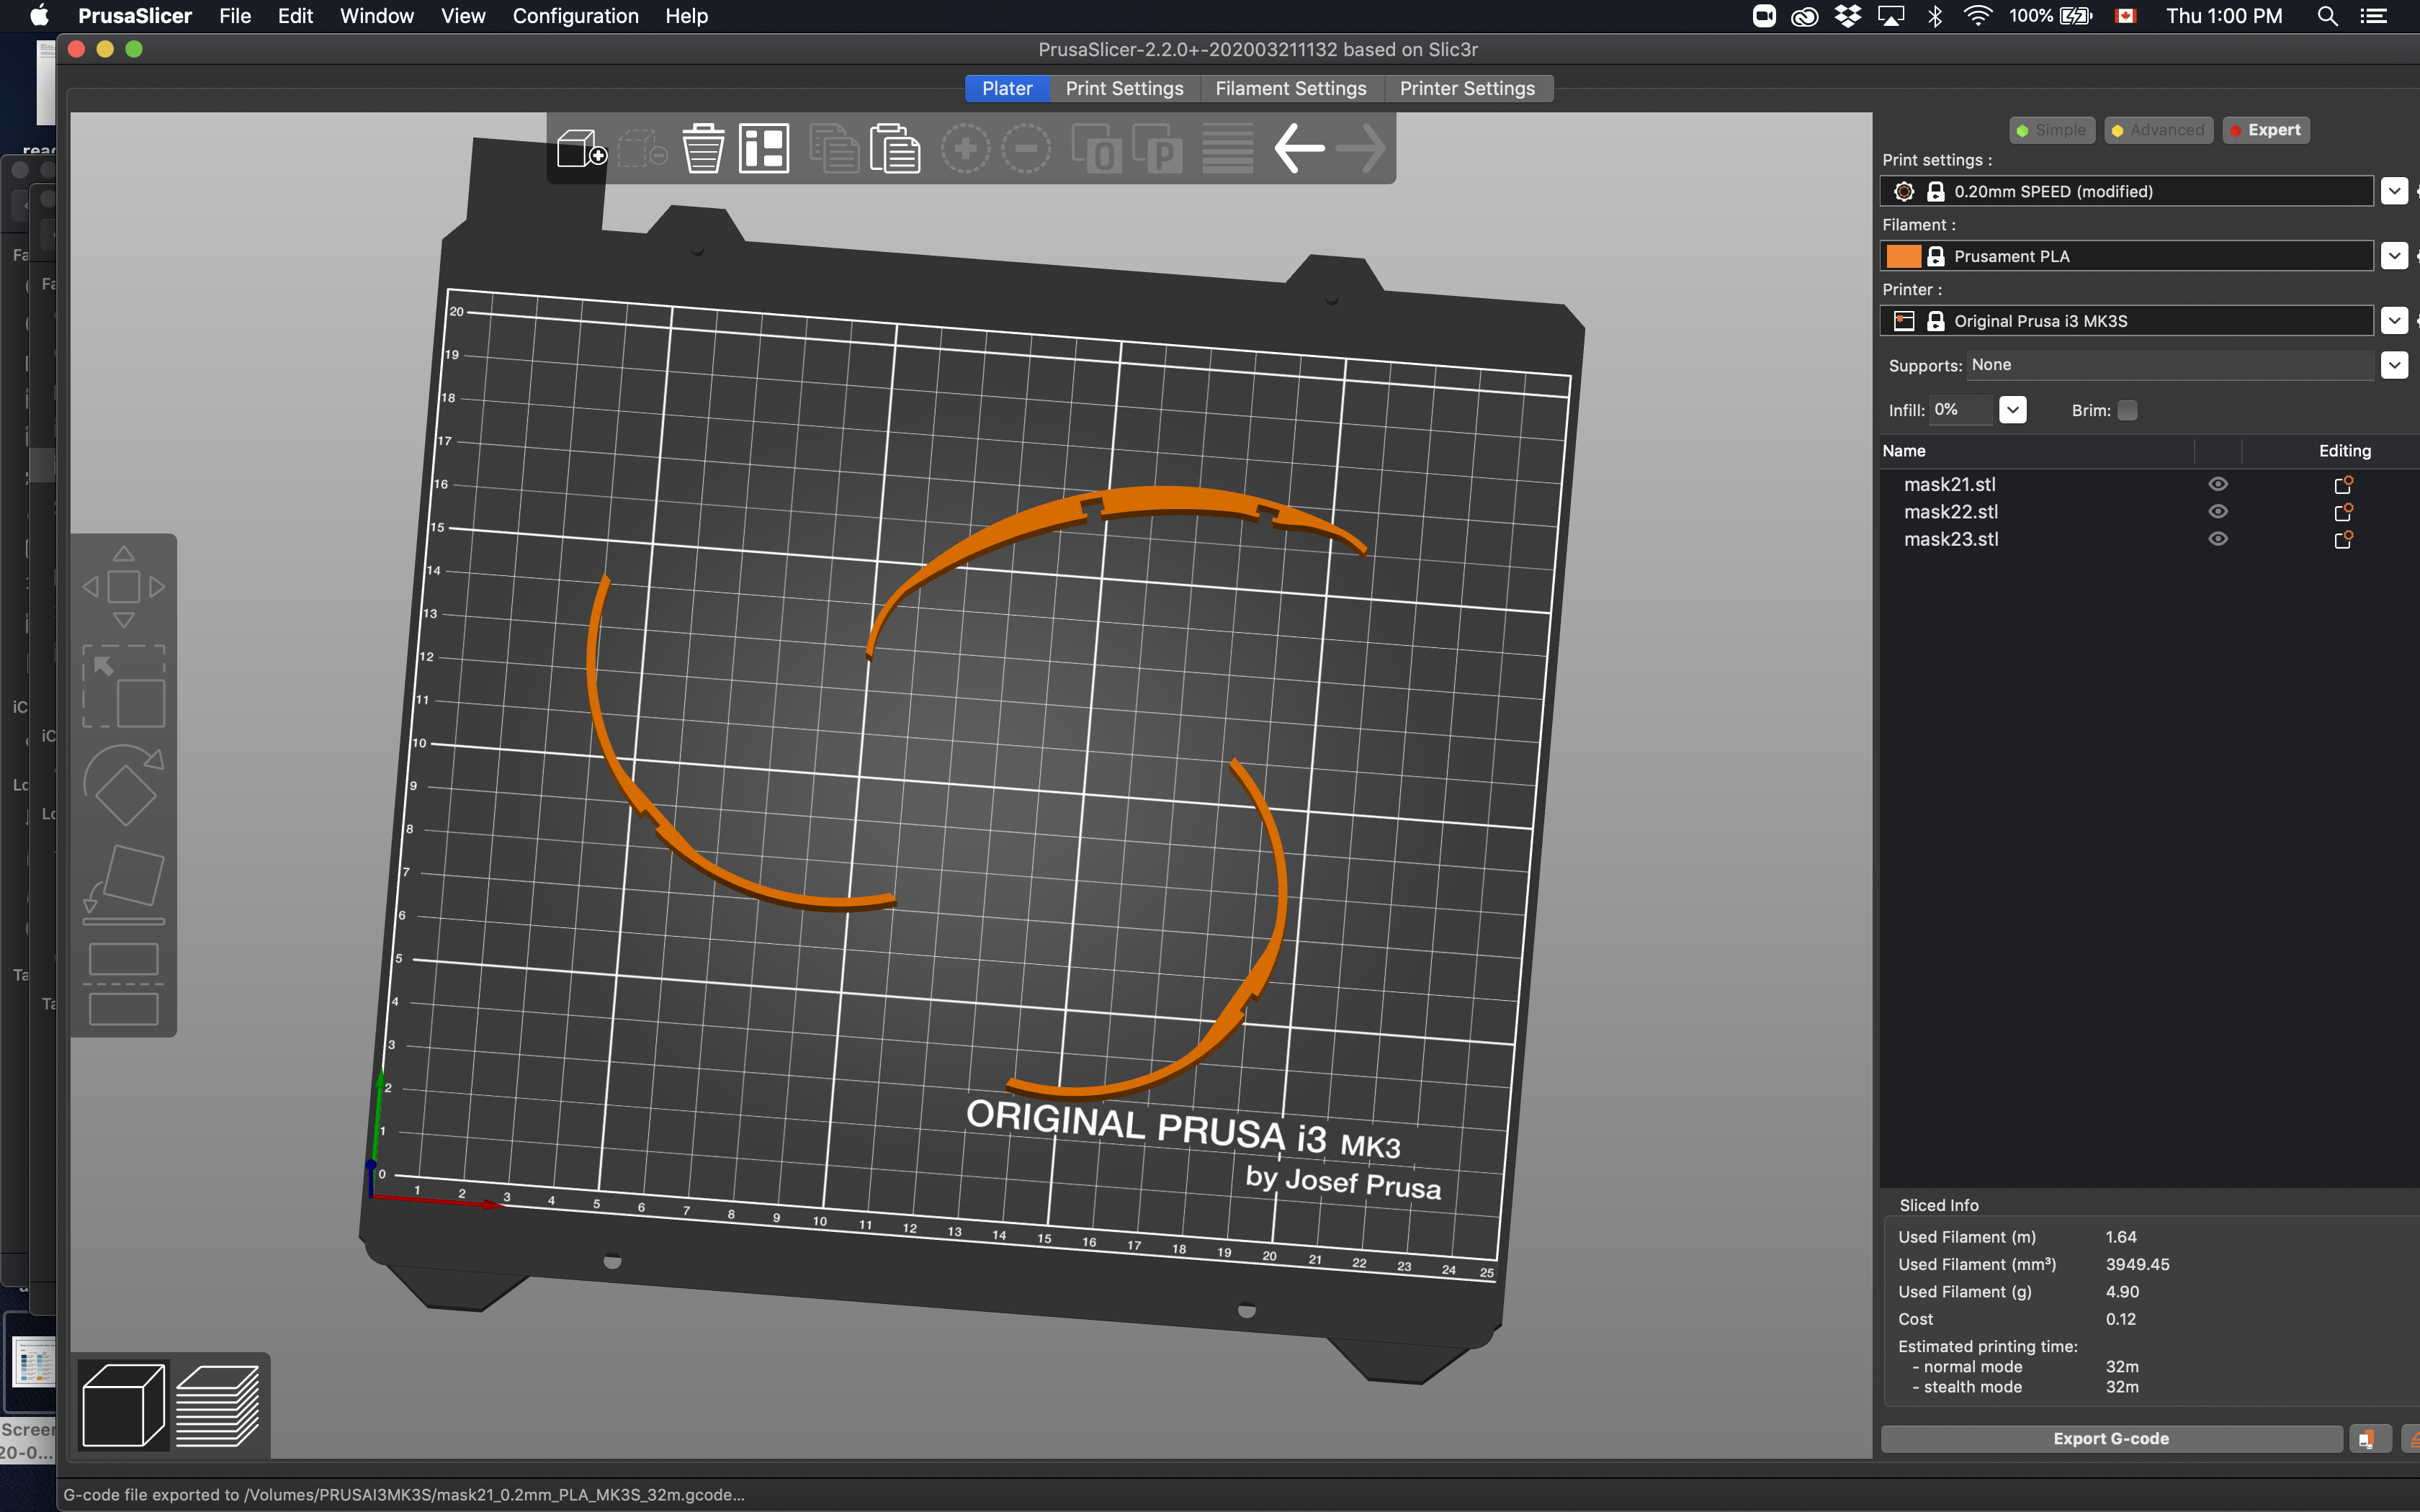Screen dimensions: 2420x1512
Task: Switch to Advanced mode
Action: point(2158,130)
